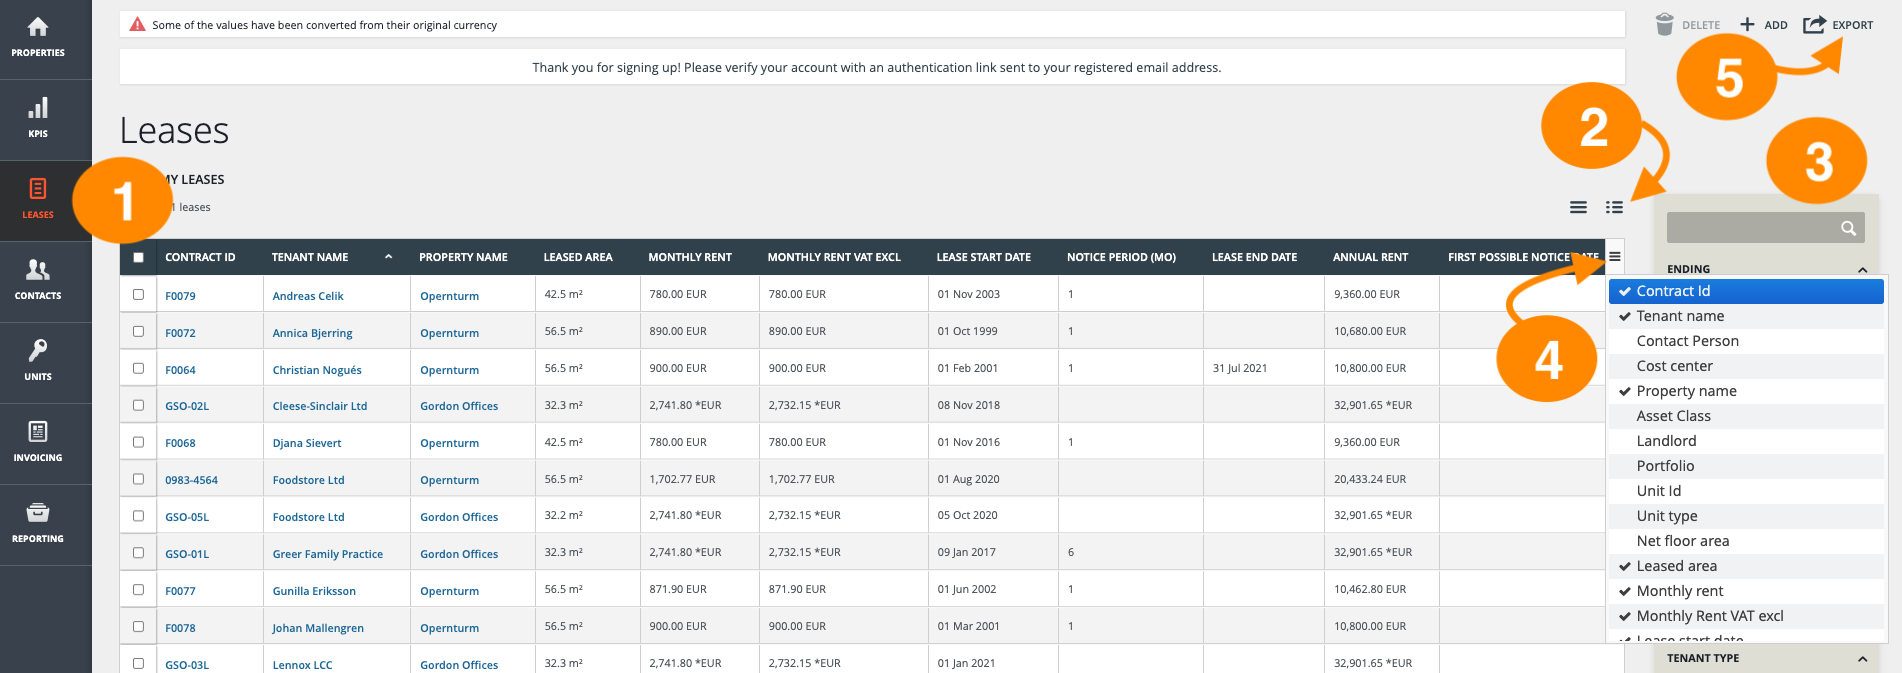
Task: Toggle the select-all checkbox in header
Action: (x=138, y=257)
